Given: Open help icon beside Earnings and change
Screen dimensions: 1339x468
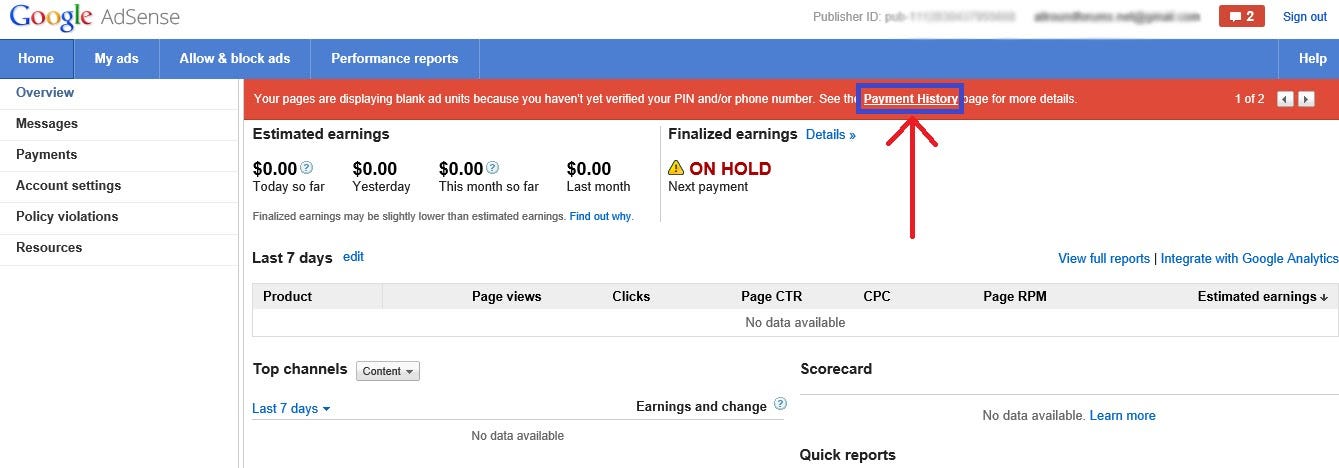Looking at the screenshot, I should pos(780,404).
